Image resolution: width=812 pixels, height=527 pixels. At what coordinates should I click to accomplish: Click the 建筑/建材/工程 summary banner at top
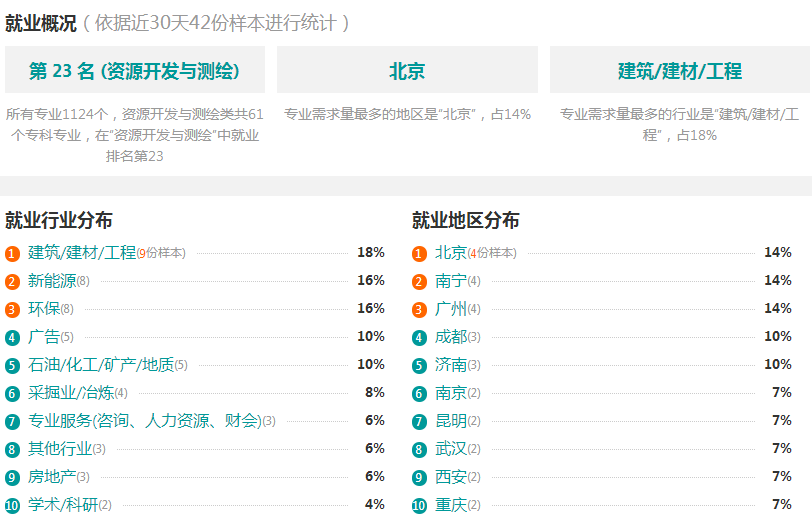pos(679,70)
